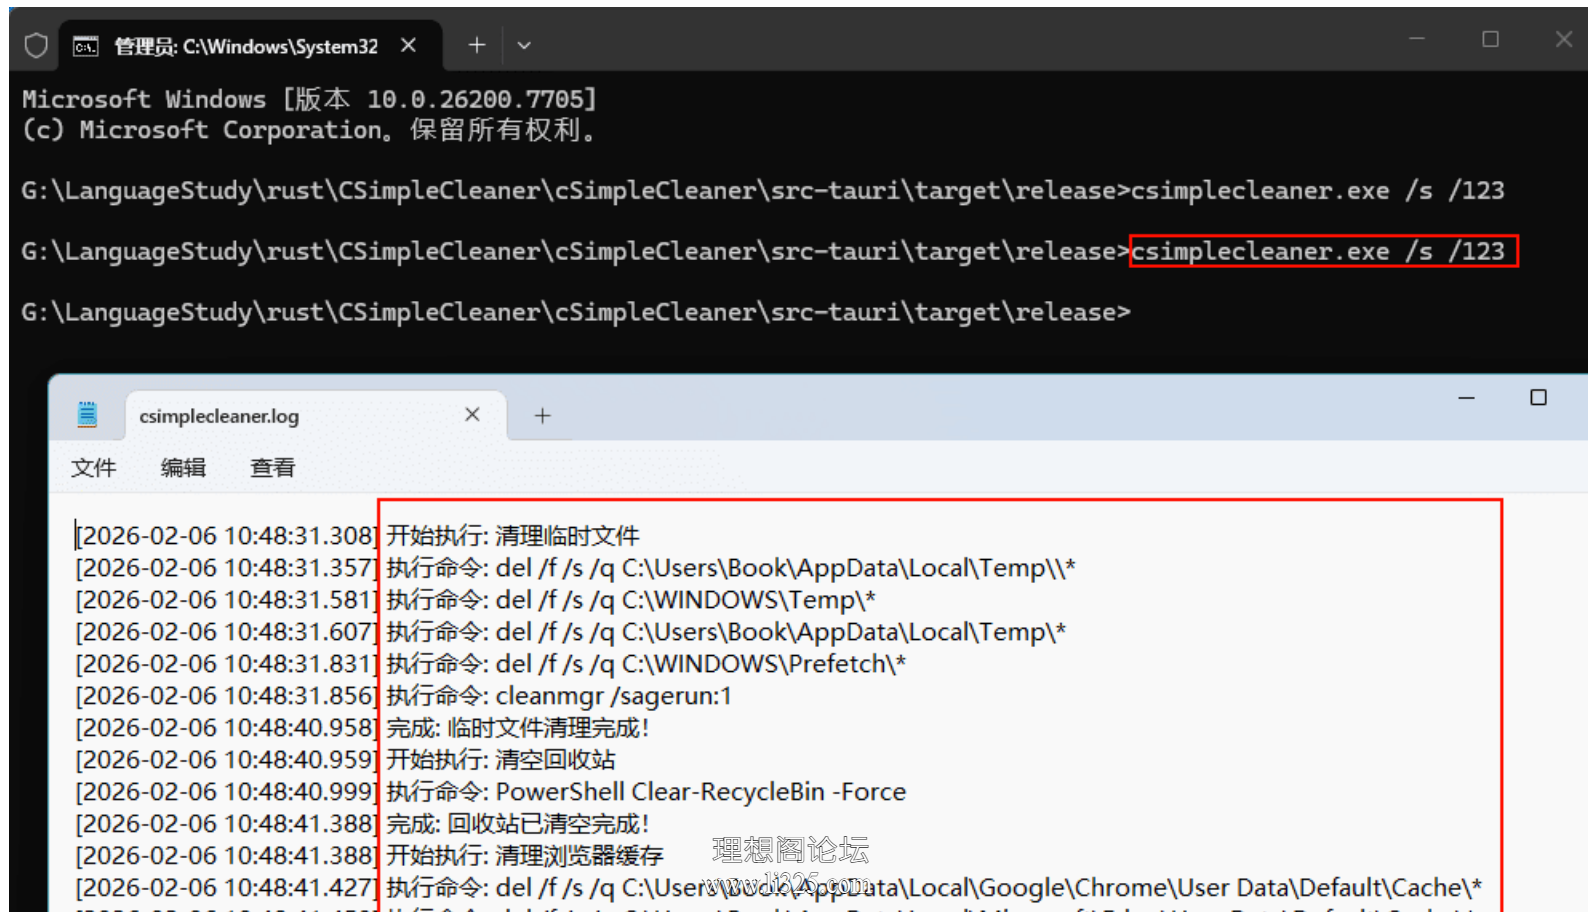Minimize the terminal window
Screen dimensions: 1588x912
click(x=1417, y=39)
